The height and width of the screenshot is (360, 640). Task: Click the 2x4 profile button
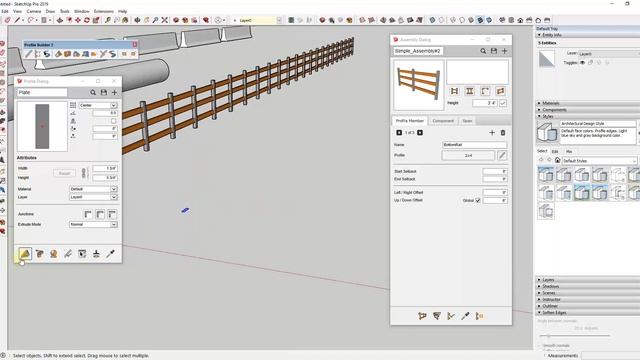click(x=468, y=156)
